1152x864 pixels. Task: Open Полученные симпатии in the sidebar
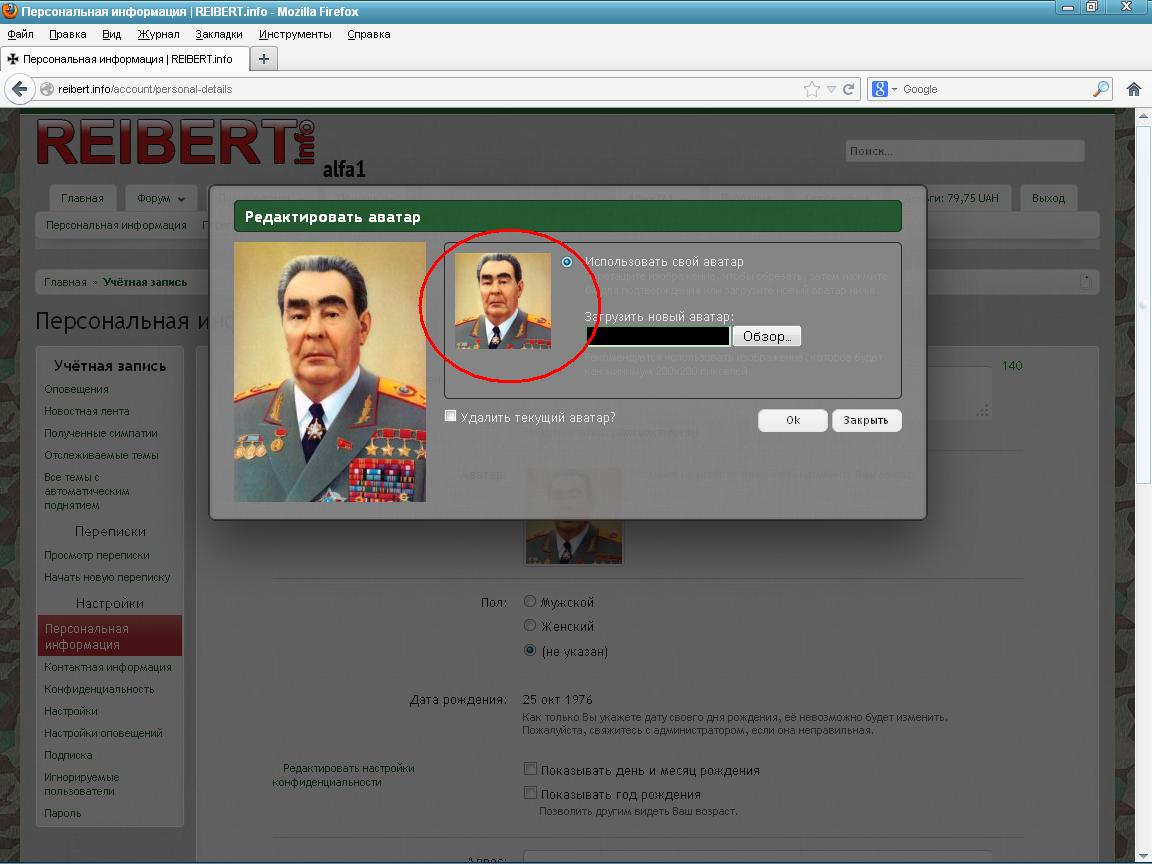[101, 433]
